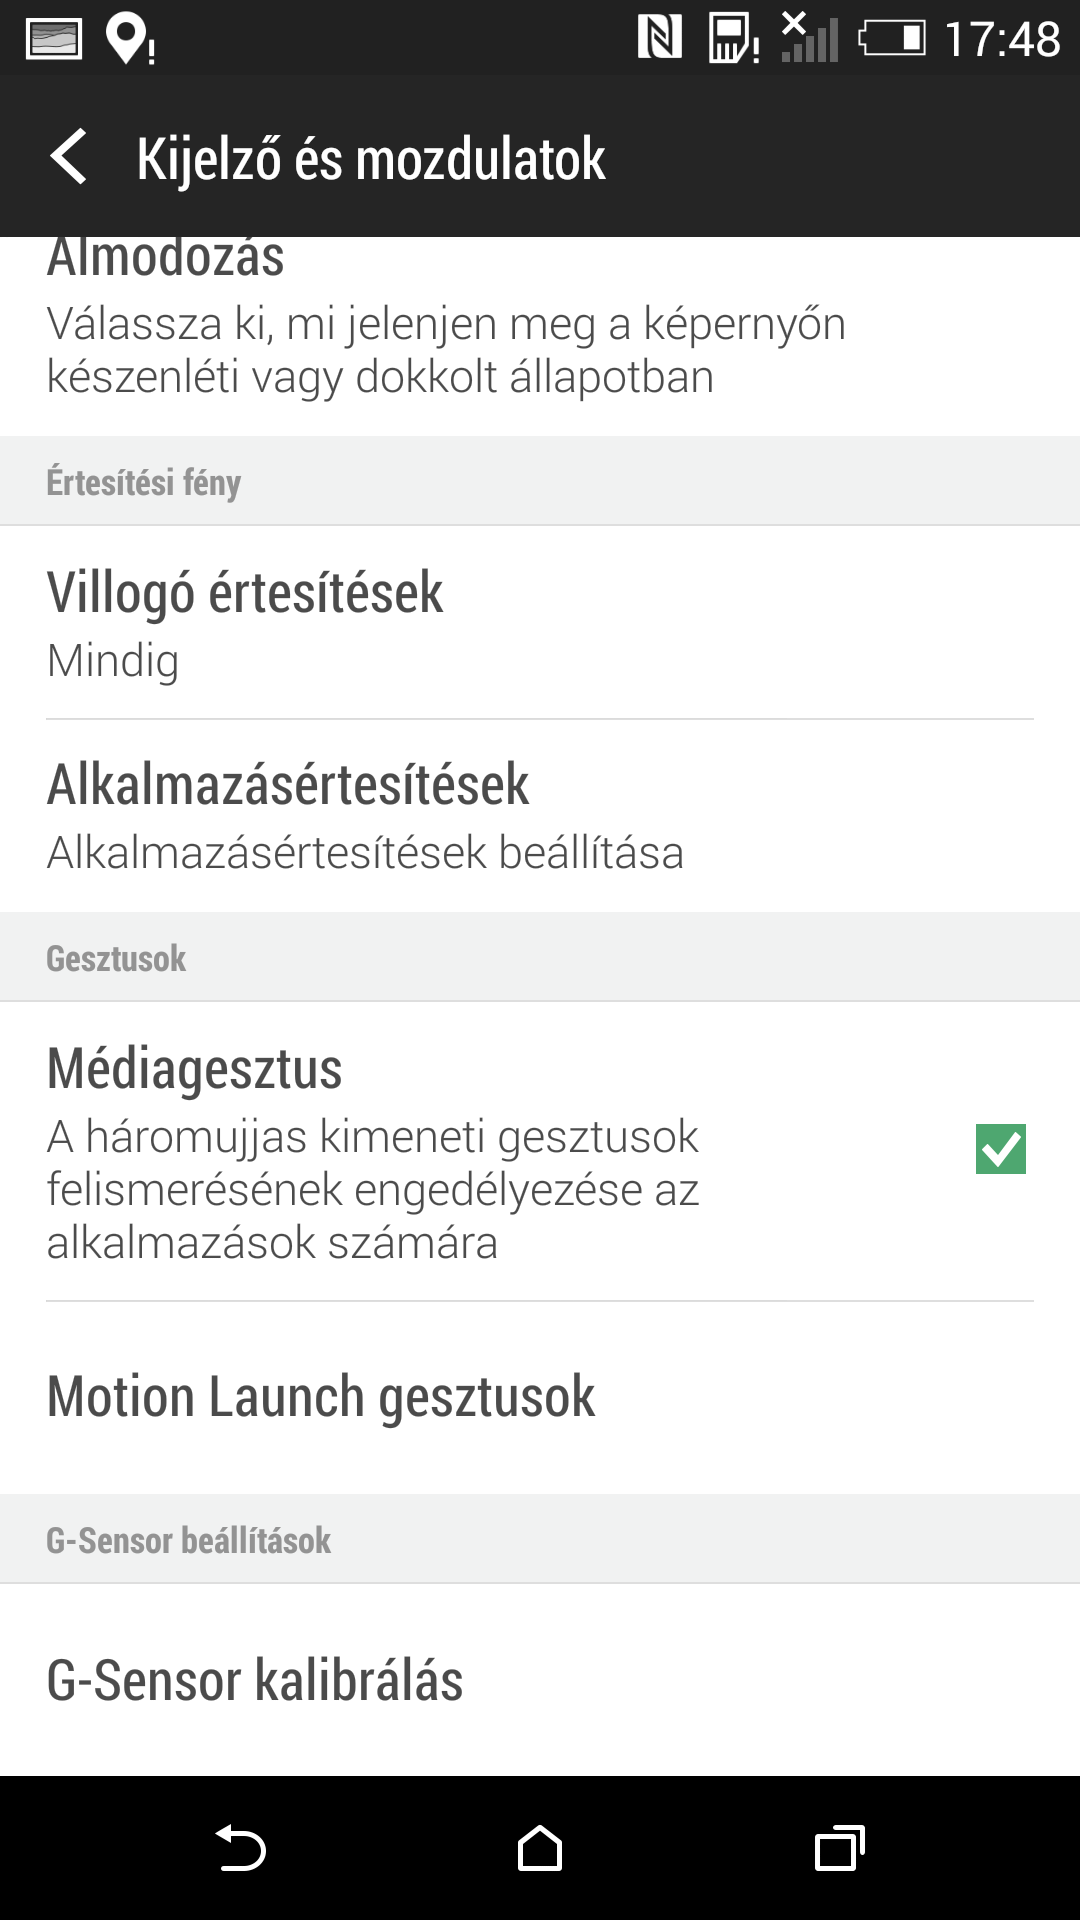
Task: Tap the no-signal indicator icon
Action: (809, 38)
